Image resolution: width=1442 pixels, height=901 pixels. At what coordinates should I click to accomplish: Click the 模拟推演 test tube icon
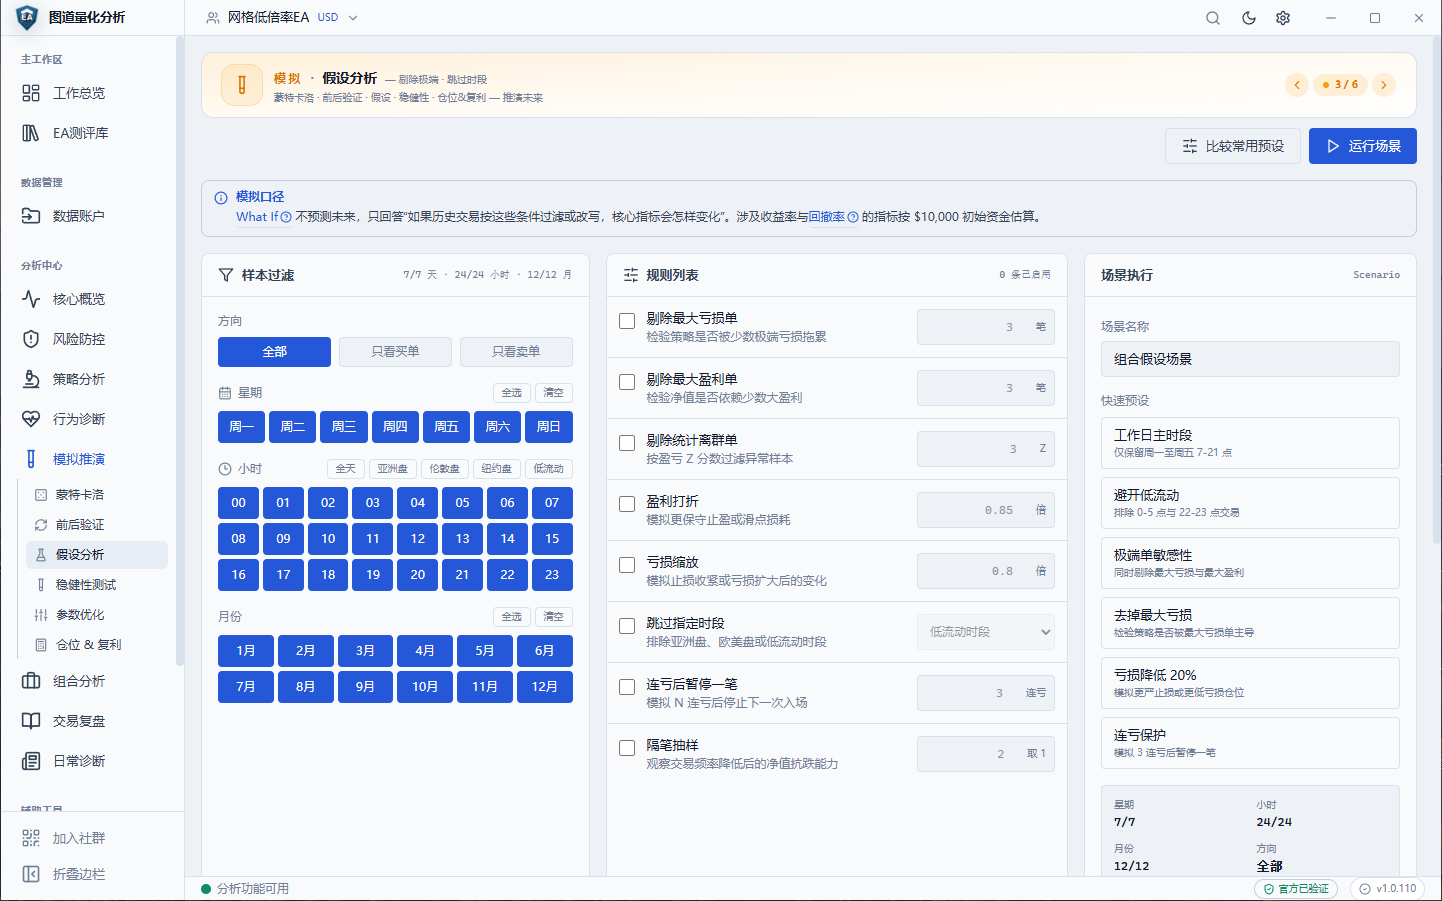coord(31,459)
